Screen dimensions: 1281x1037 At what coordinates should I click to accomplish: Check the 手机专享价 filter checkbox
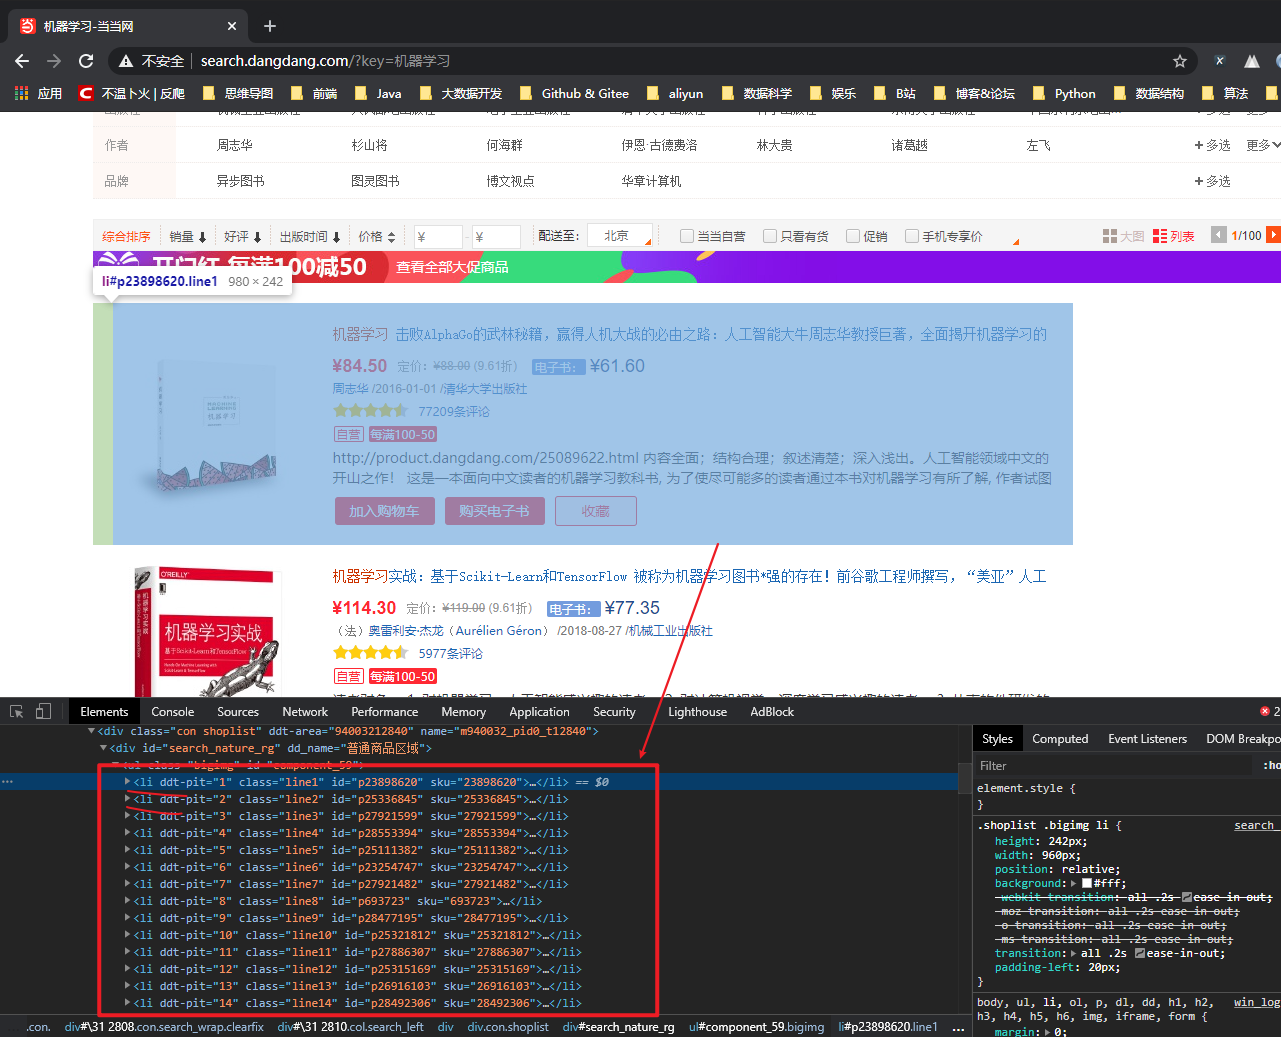[x=912, y=236]
